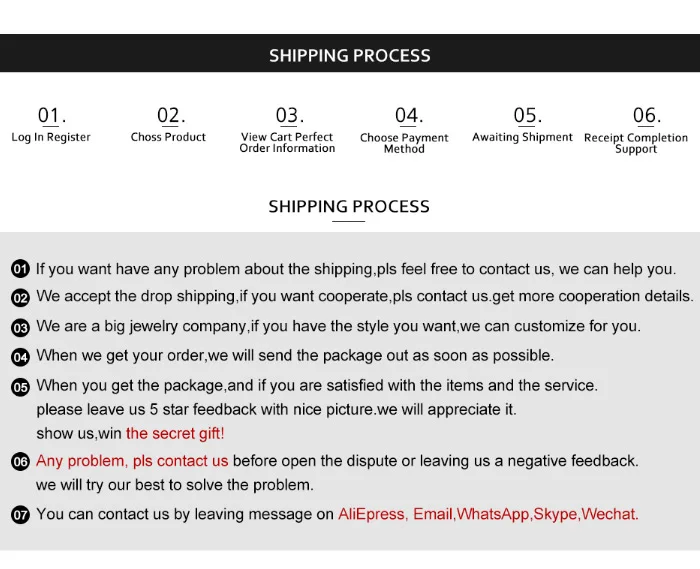This screenshot has height=569, width=700.
Task: Click the black 06 circle bullet icon
Action: [20, 461]
